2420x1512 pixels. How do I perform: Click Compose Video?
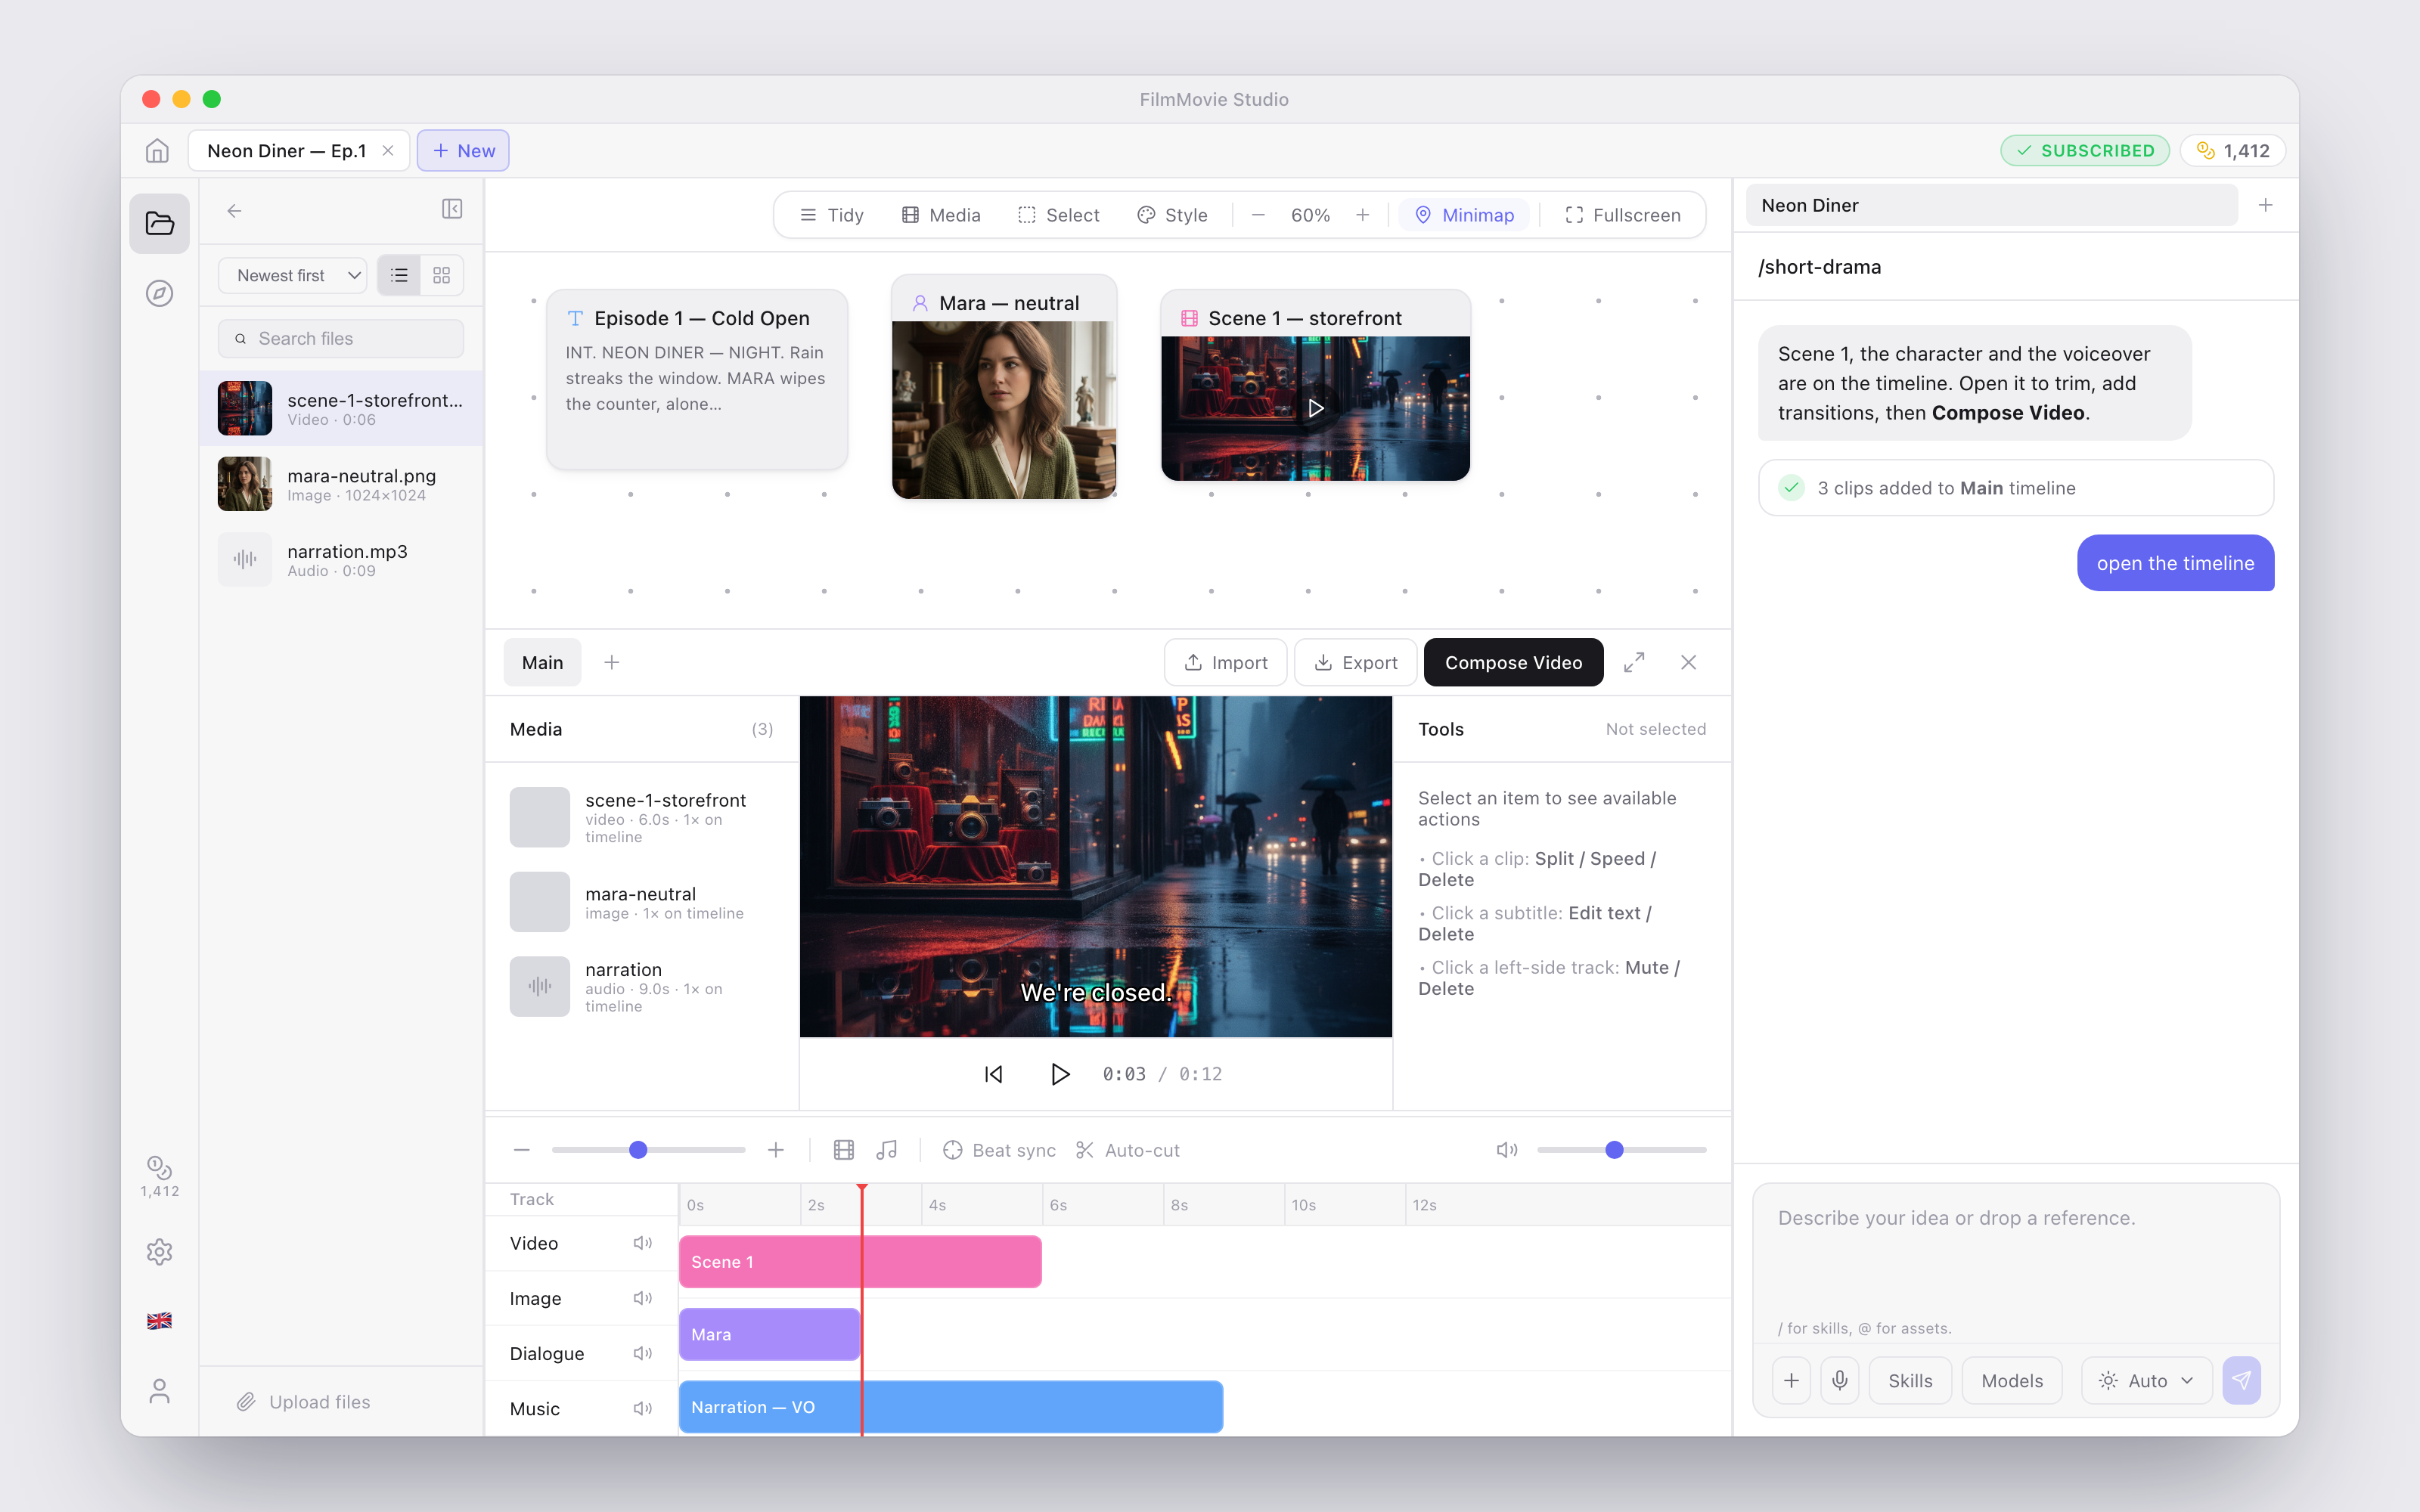pyautogui.click(x=1513, y=662)
